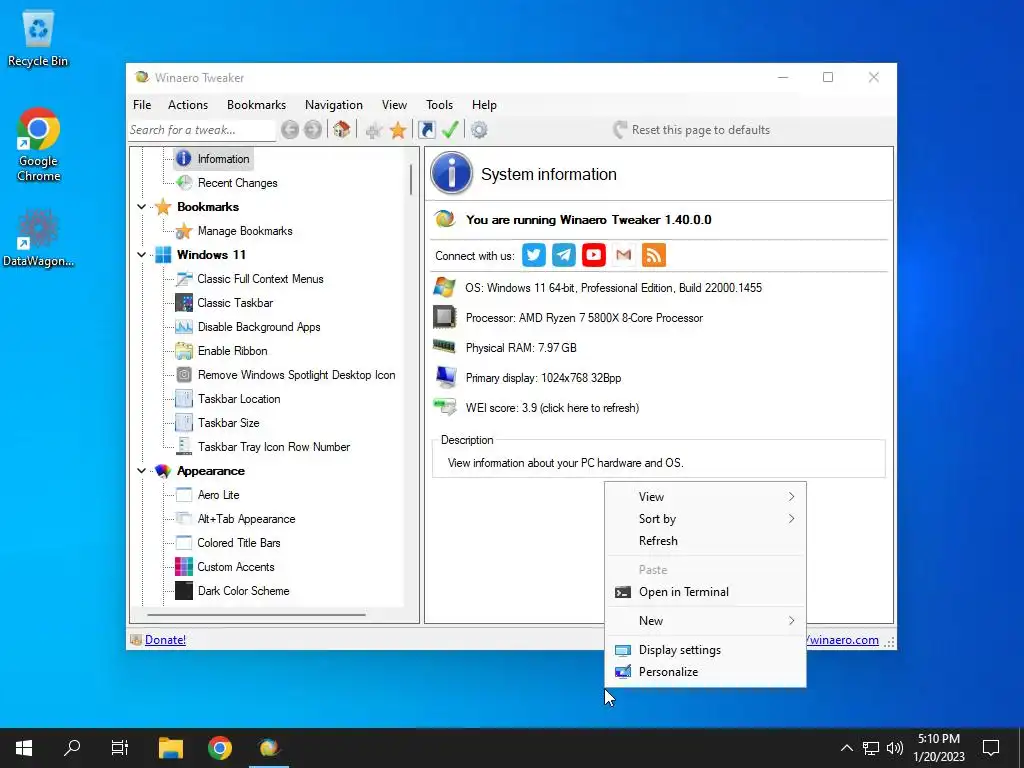
Task: Click the Winaero Tweaker taskbar icon
Action: (268, 748)
